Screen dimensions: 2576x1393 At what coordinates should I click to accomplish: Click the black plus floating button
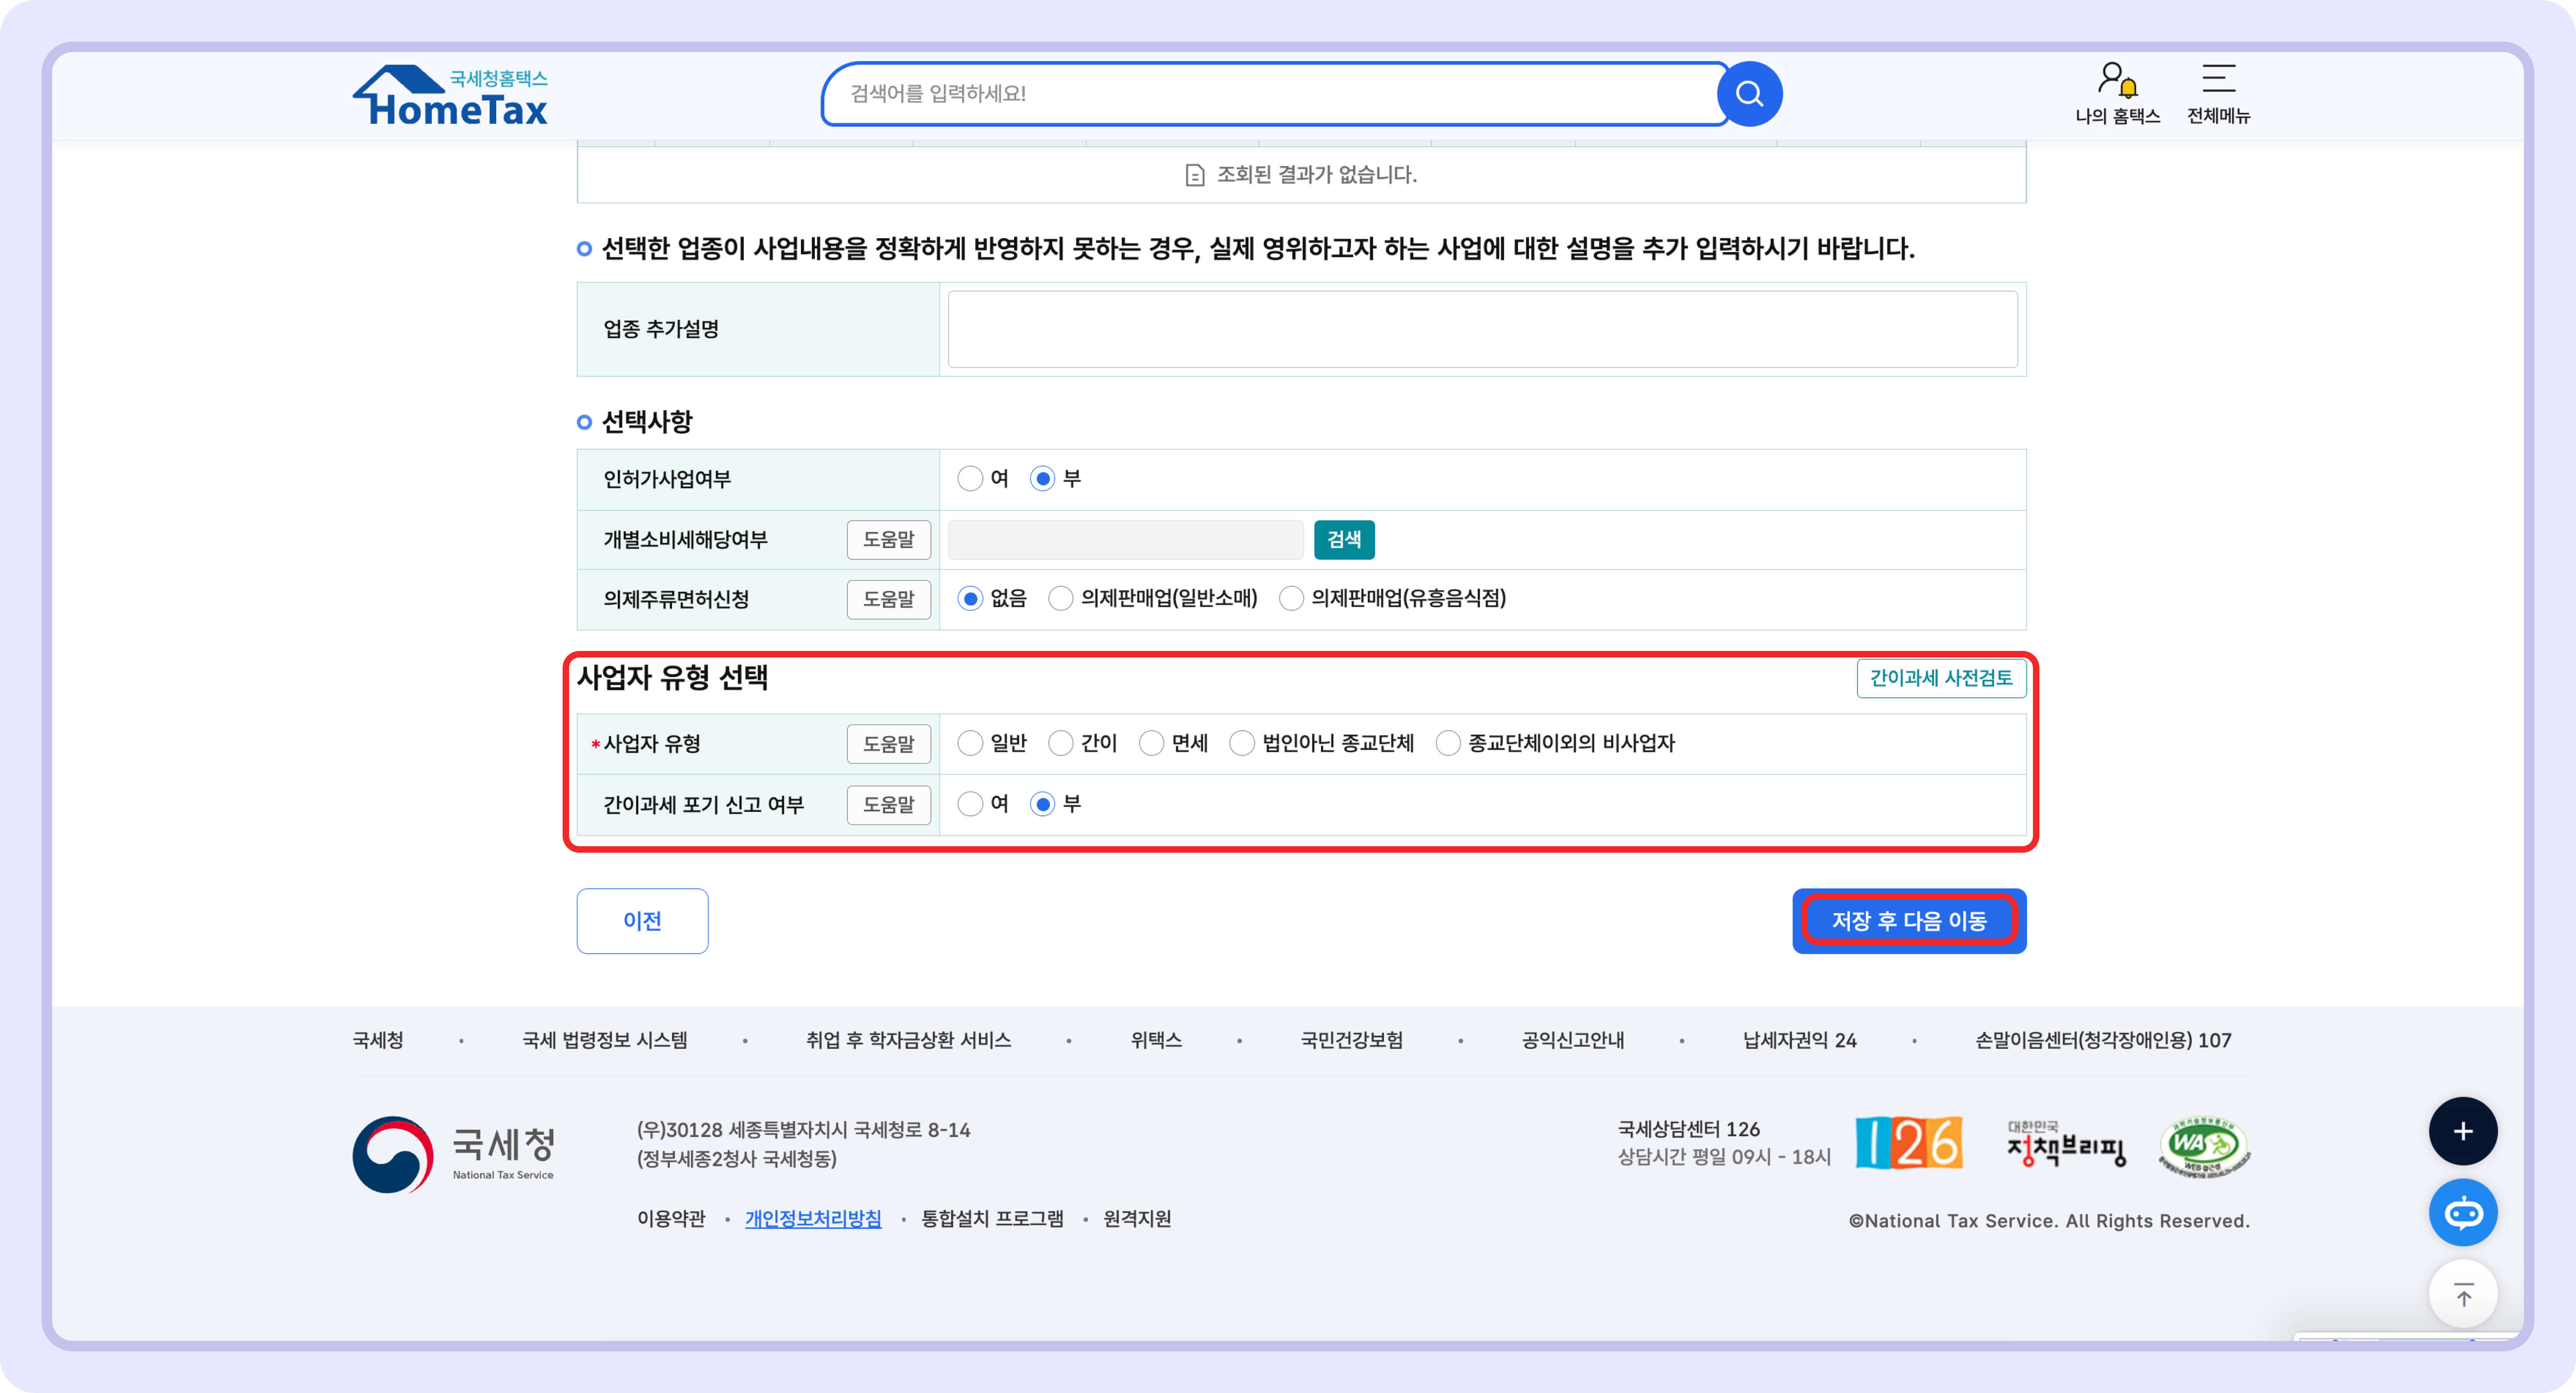click(2463, 1131)
